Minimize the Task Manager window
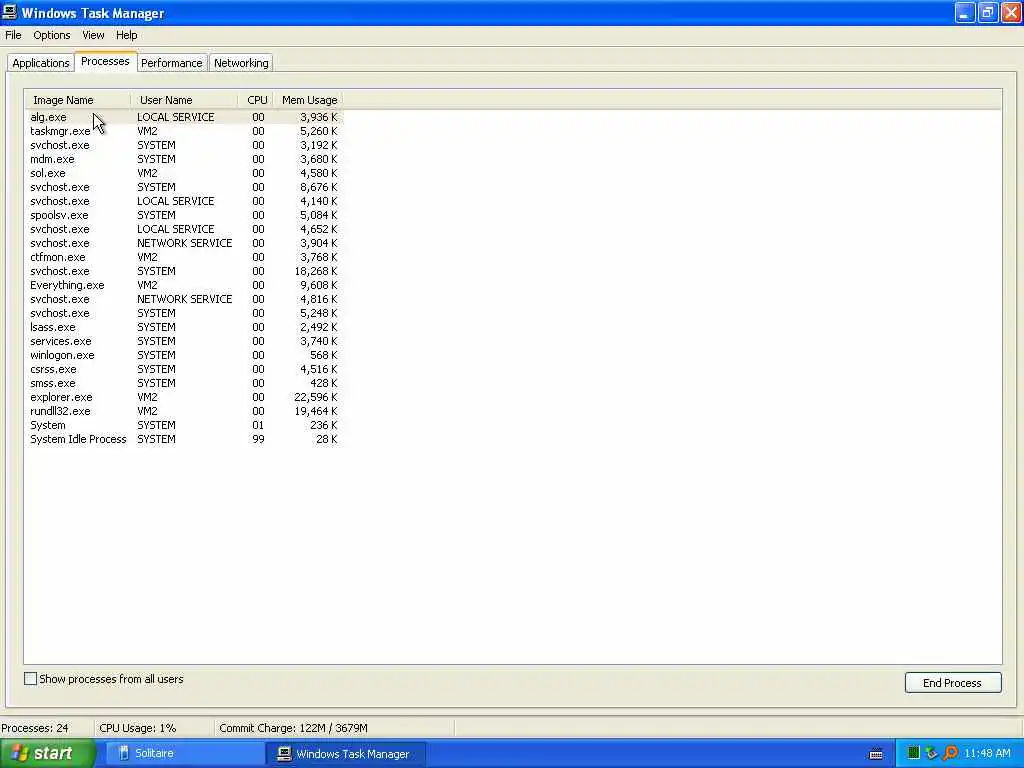This screenshot has width=1024, height=768. (965, 12)
